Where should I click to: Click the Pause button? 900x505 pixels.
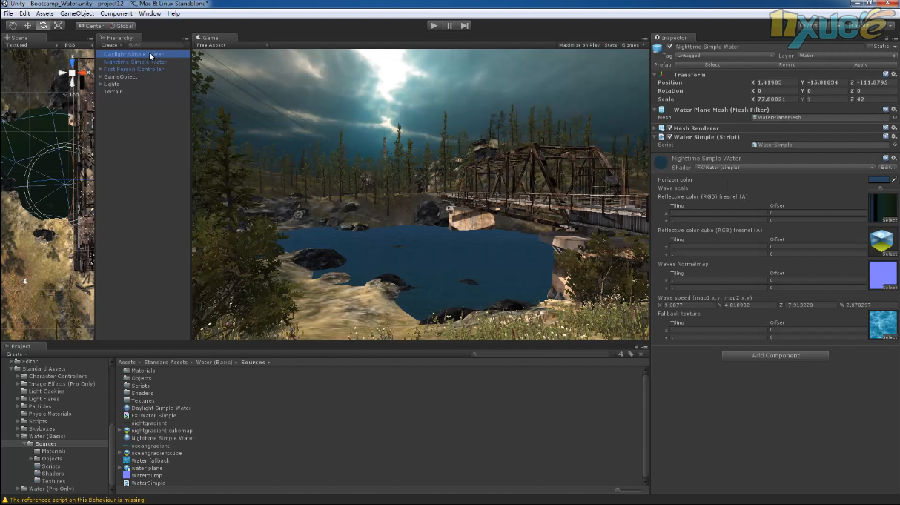(x=449, y=25)
